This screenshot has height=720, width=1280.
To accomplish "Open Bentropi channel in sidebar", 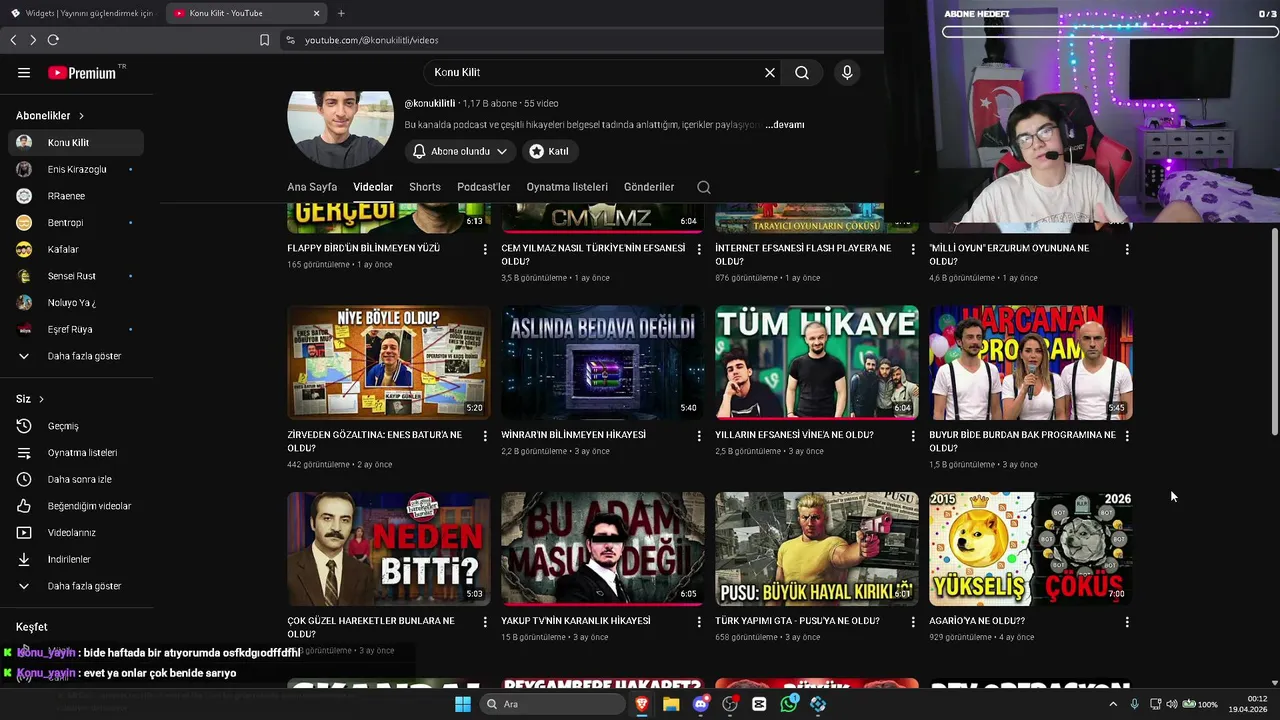I will (x=76, y=223).
